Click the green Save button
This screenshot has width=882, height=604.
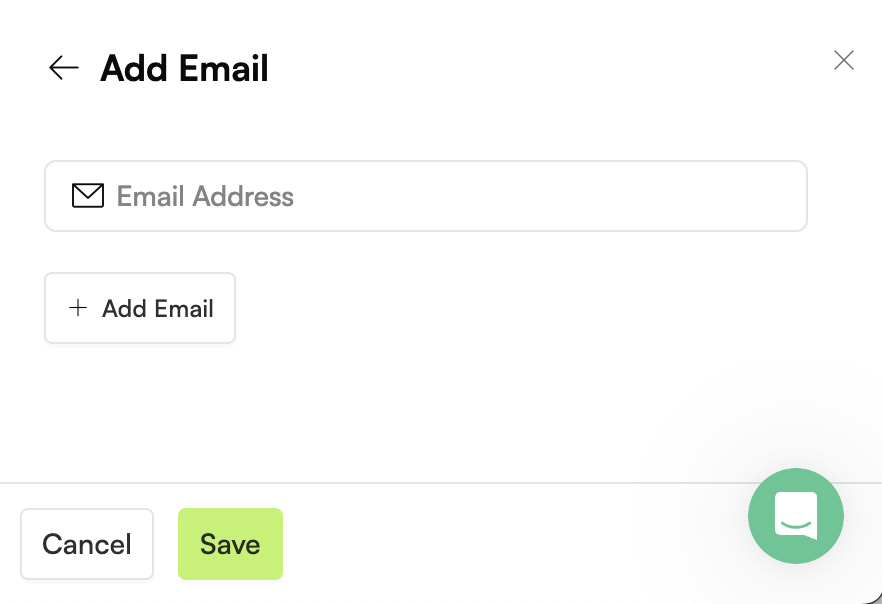pos(230,544)
